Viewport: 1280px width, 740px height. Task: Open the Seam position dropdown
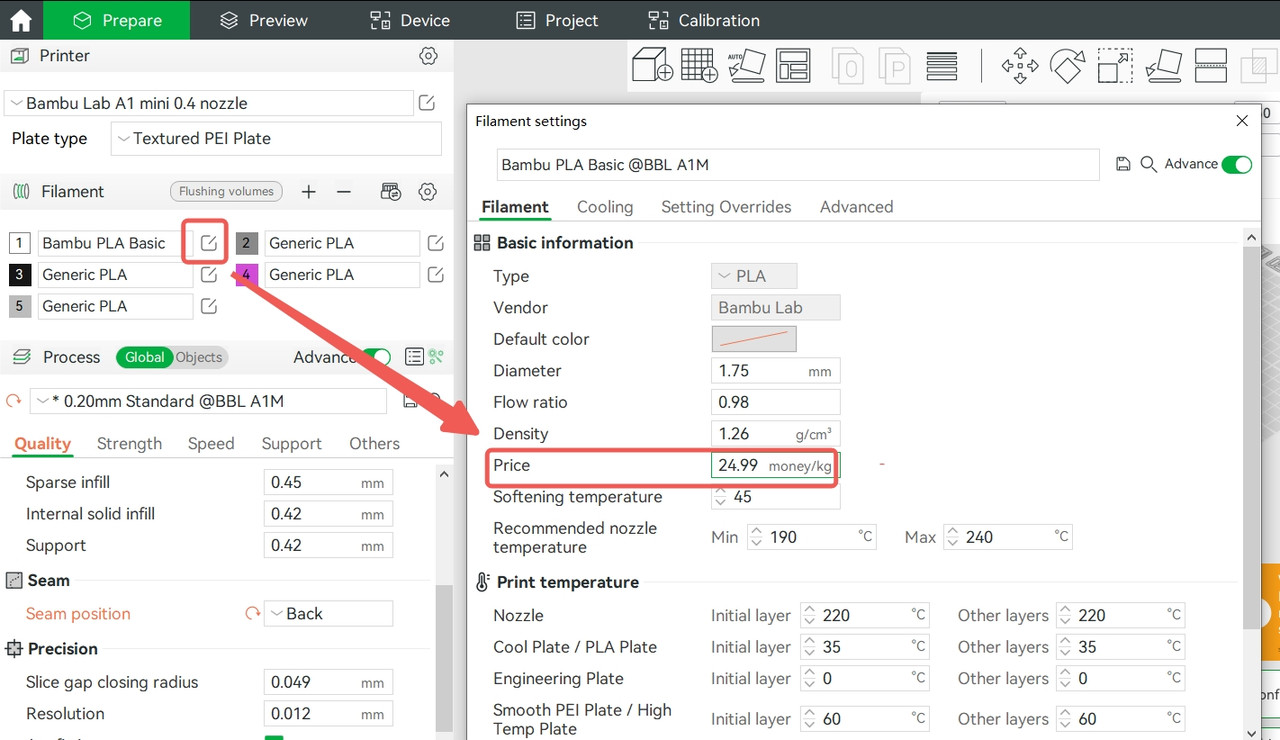coord(328,614)
